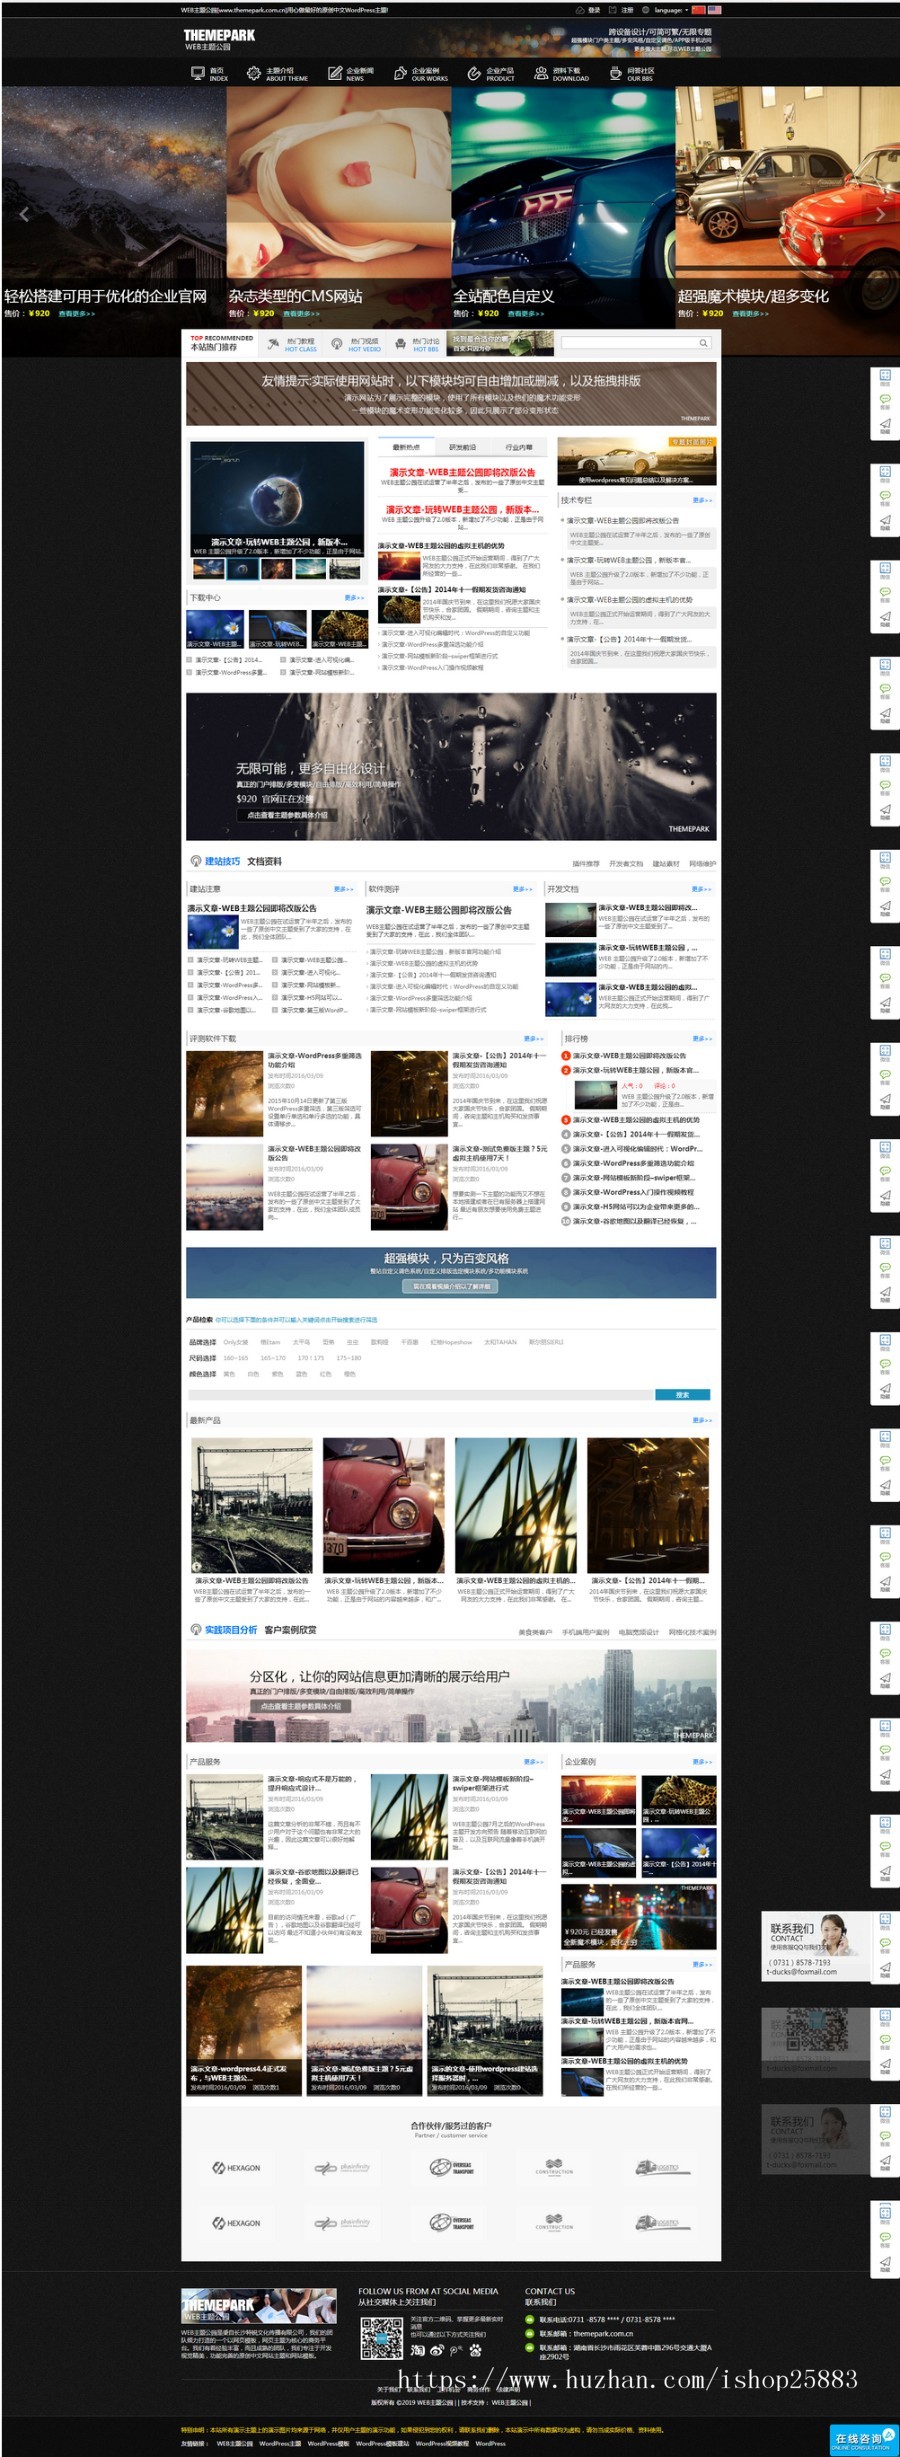Click 更多>> in 排行榜 section

(x=702, y=1039)
